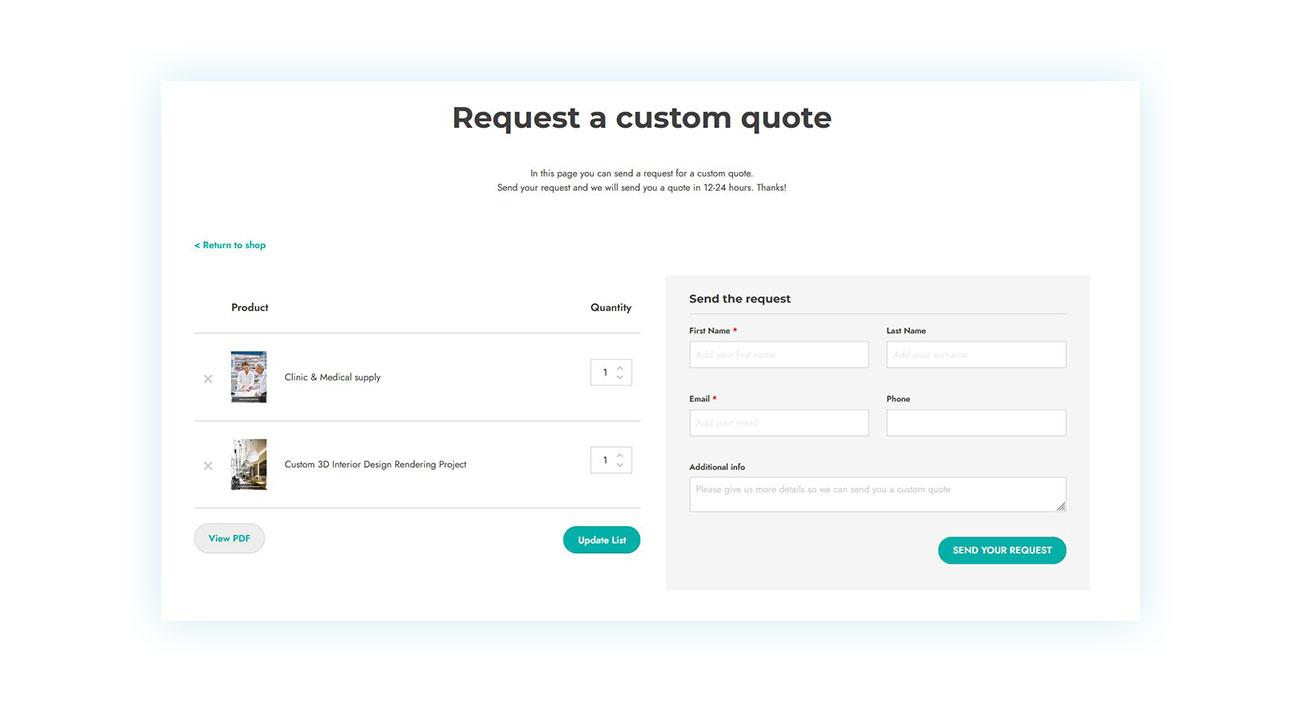
Task: Decrease quantity of Clinic & Medical supply
Action: [x=620, y=378]
